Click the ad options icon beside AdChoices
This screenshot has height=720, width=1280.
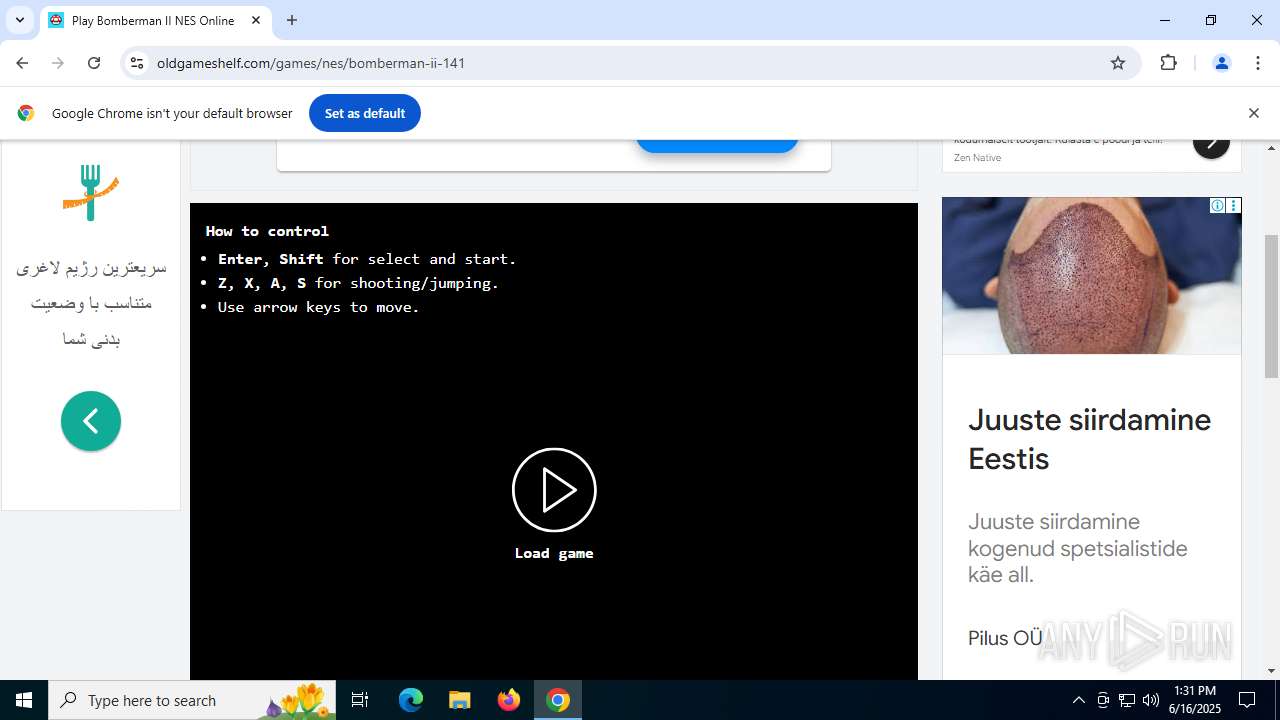tap(1233, 205)
